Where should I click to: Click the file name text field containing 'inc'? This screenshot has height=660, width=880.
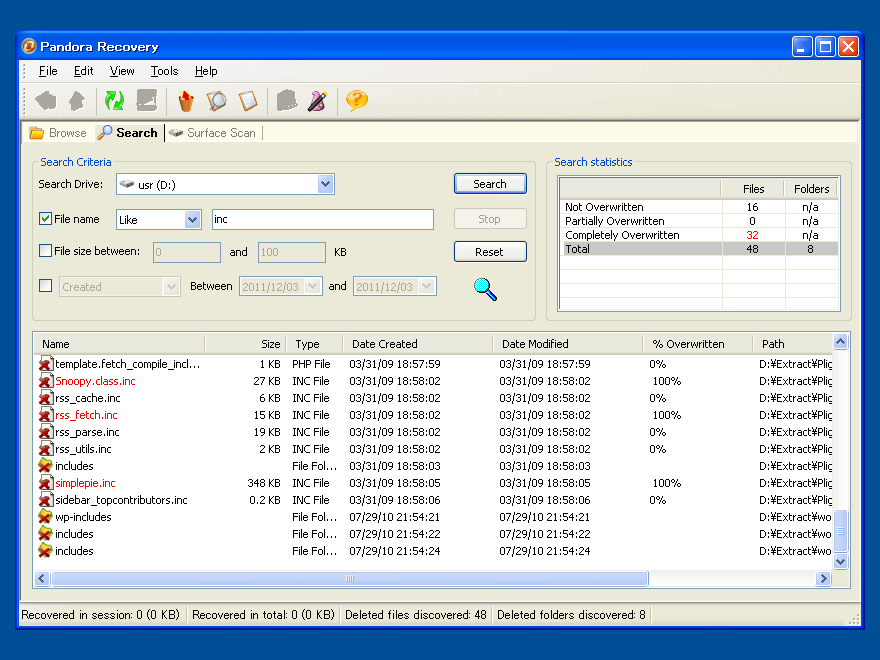click(x=323, y=219)
